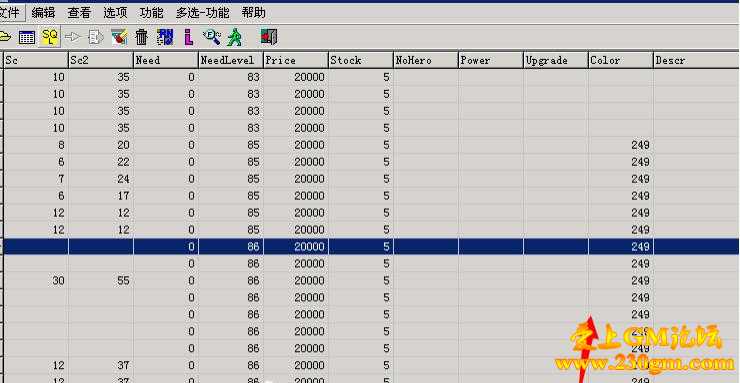Click the NeedLevel column header
This screenshot has width=740, height=383.
click(x=231, y=60)
